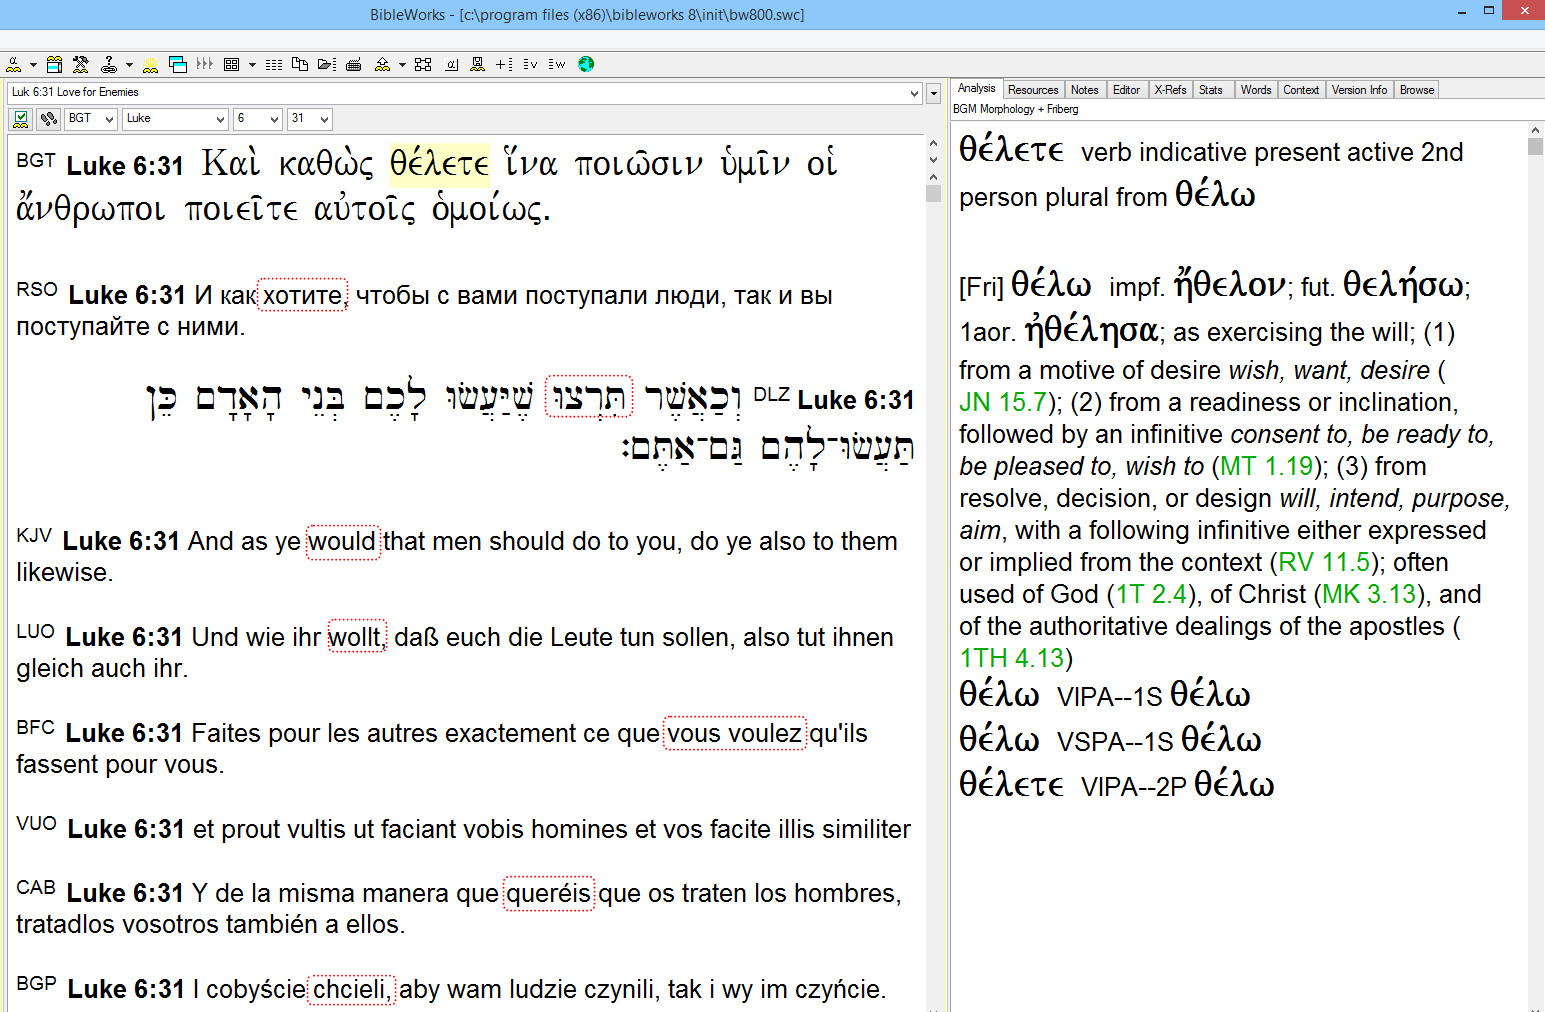Click the small arrow button right of the summary box

click(933, 93)
